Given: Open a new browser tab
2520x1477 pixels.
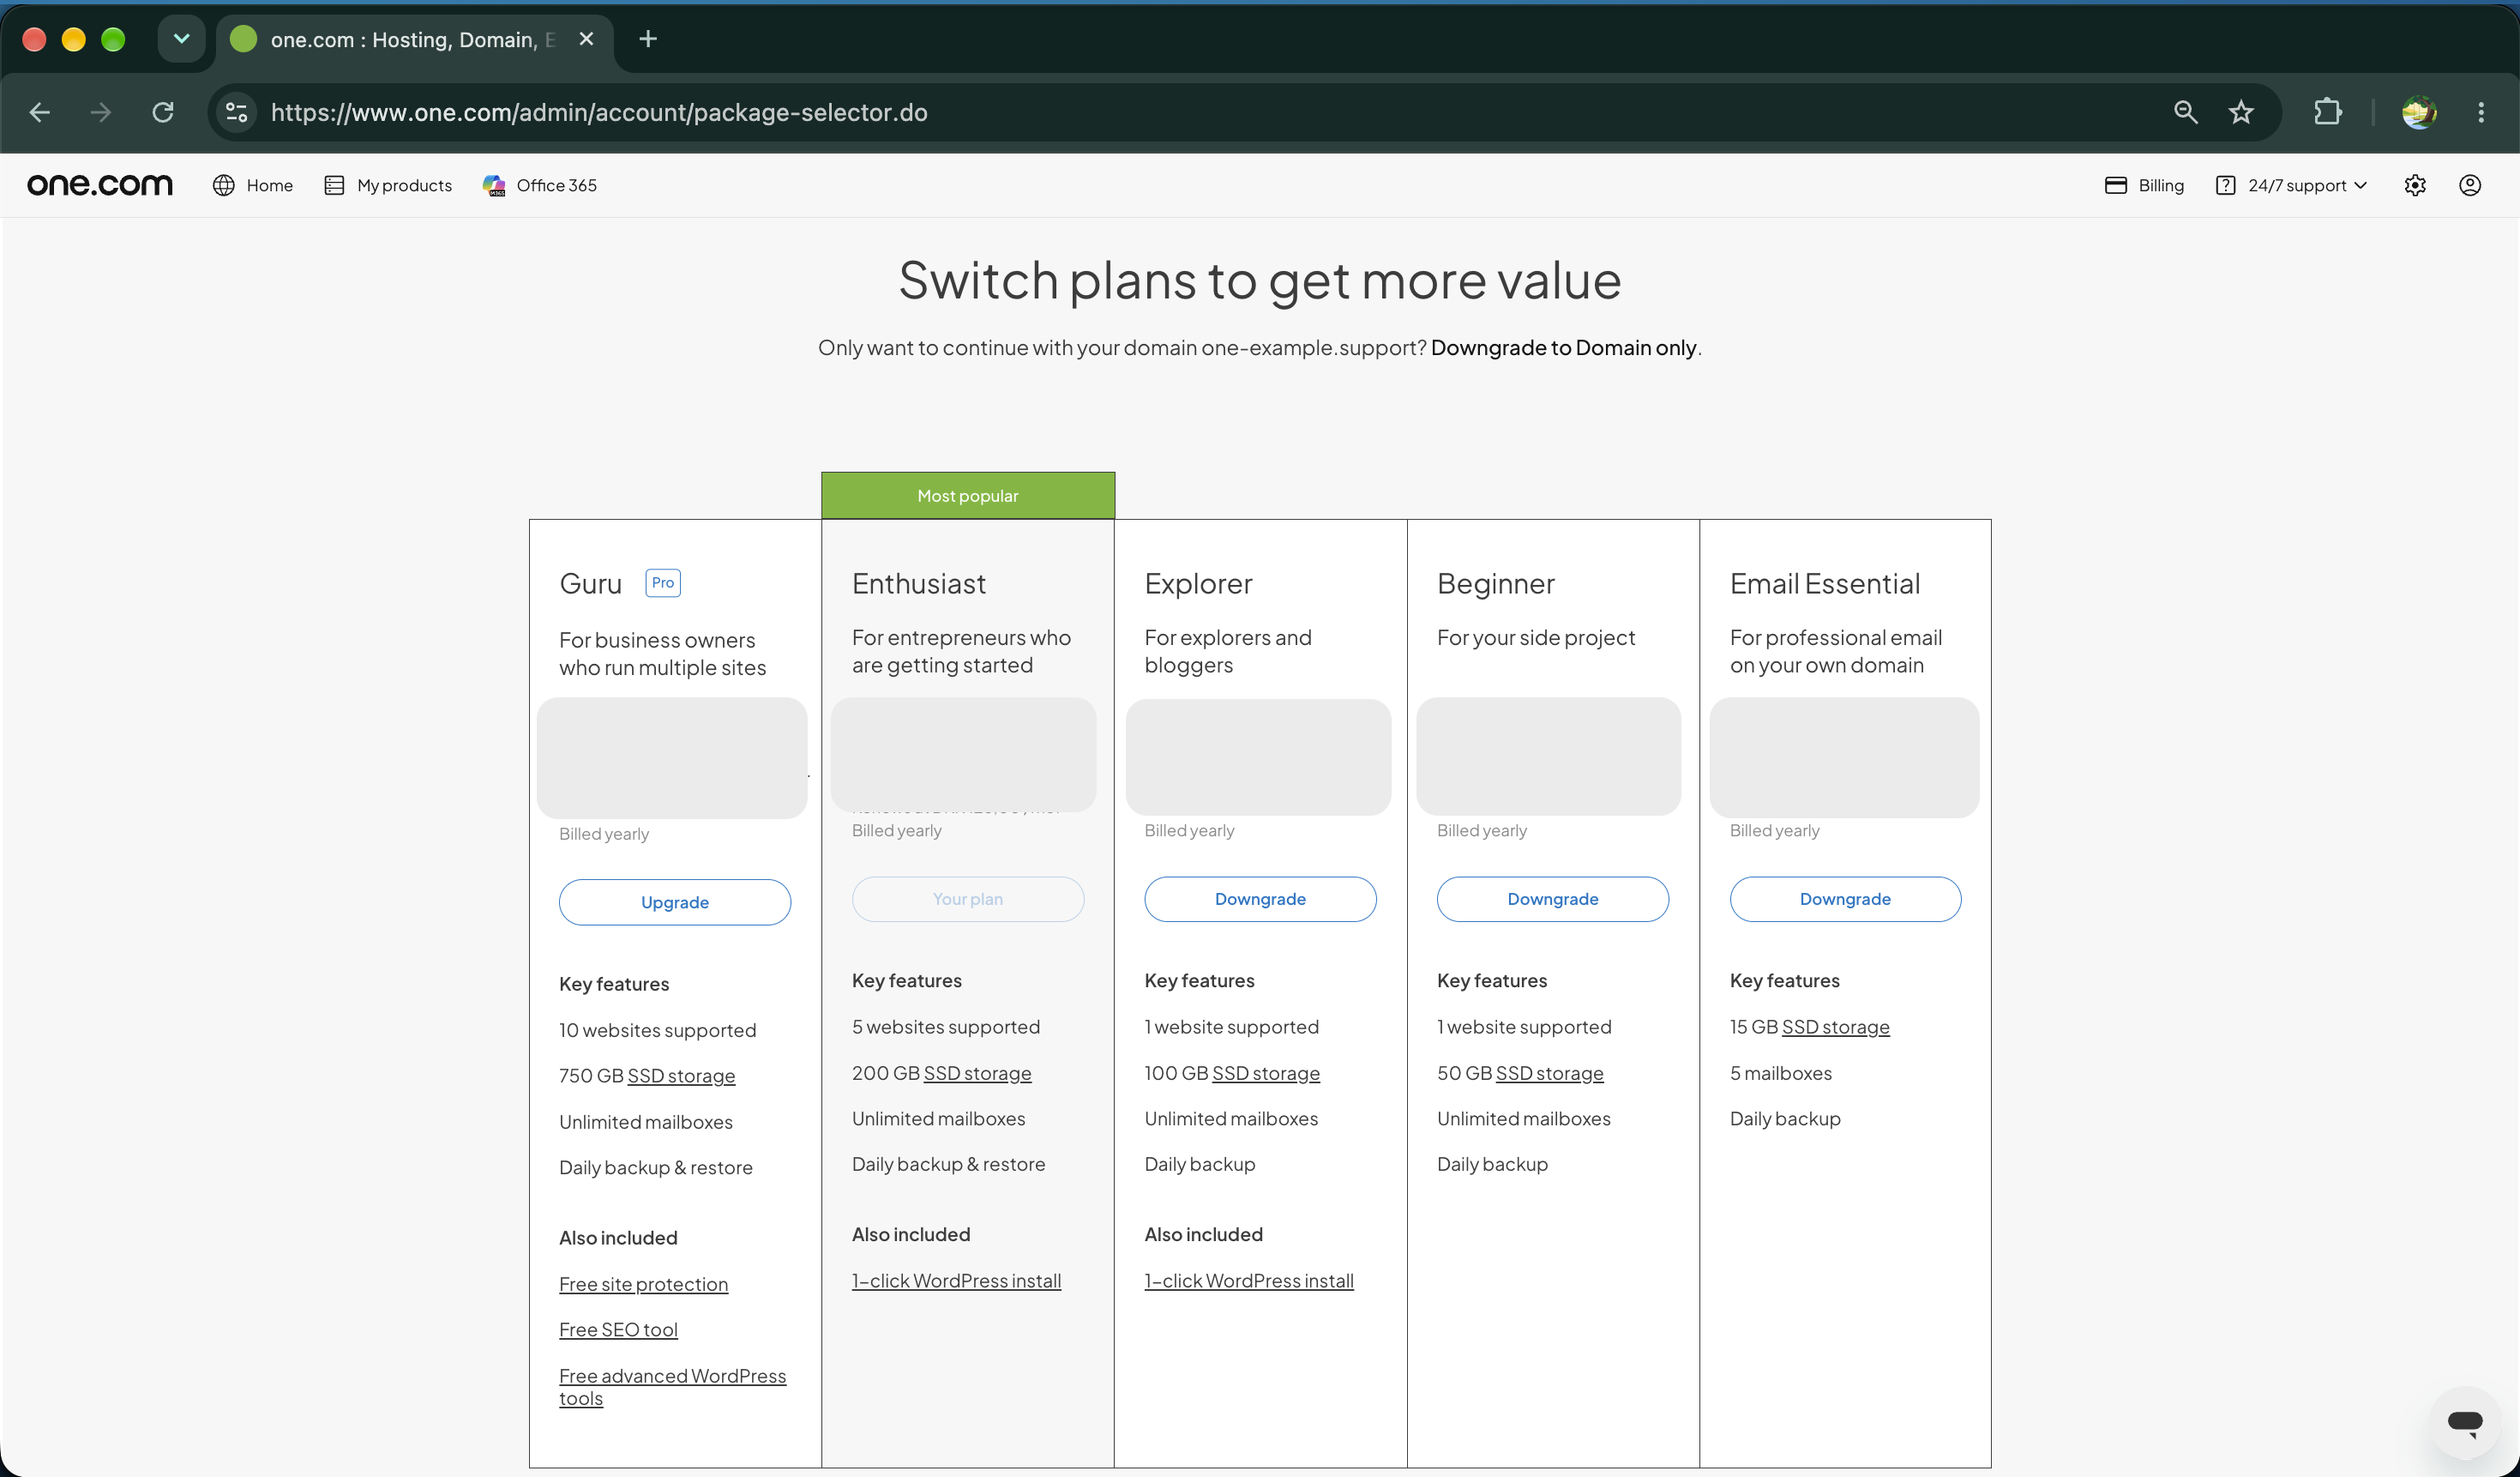Looking at the screenshot, I should [x=648, y=39].
